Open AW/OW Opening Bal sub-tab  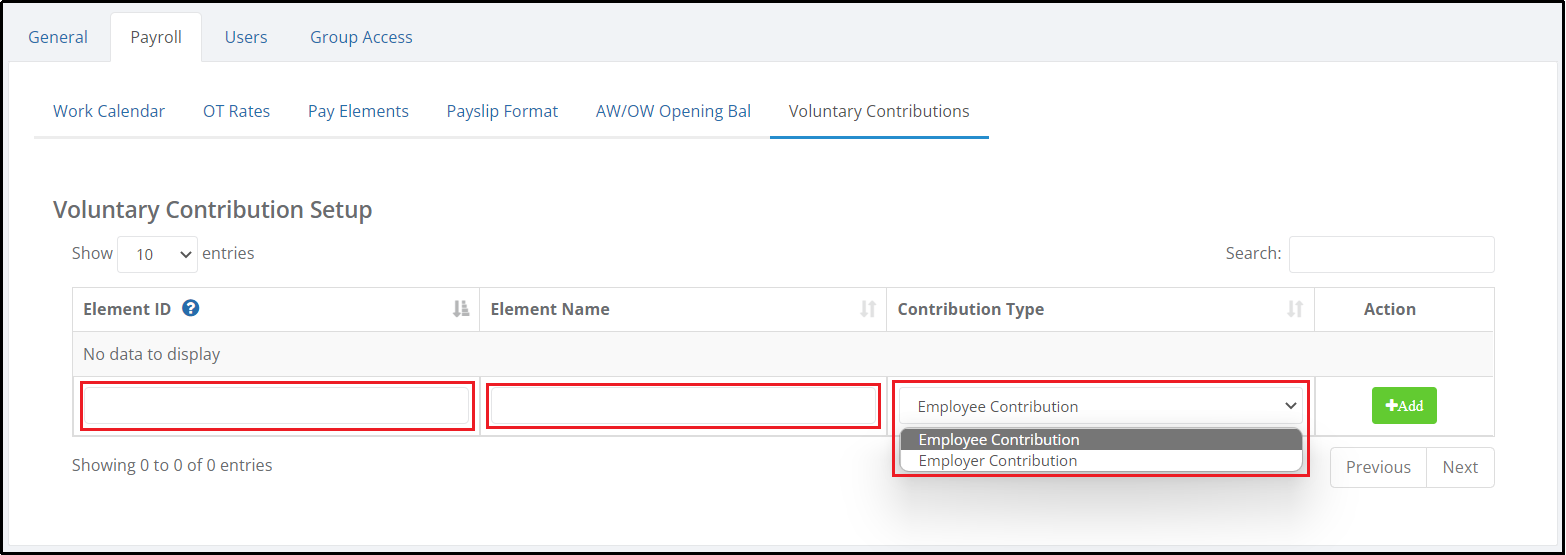pos(673,111)
